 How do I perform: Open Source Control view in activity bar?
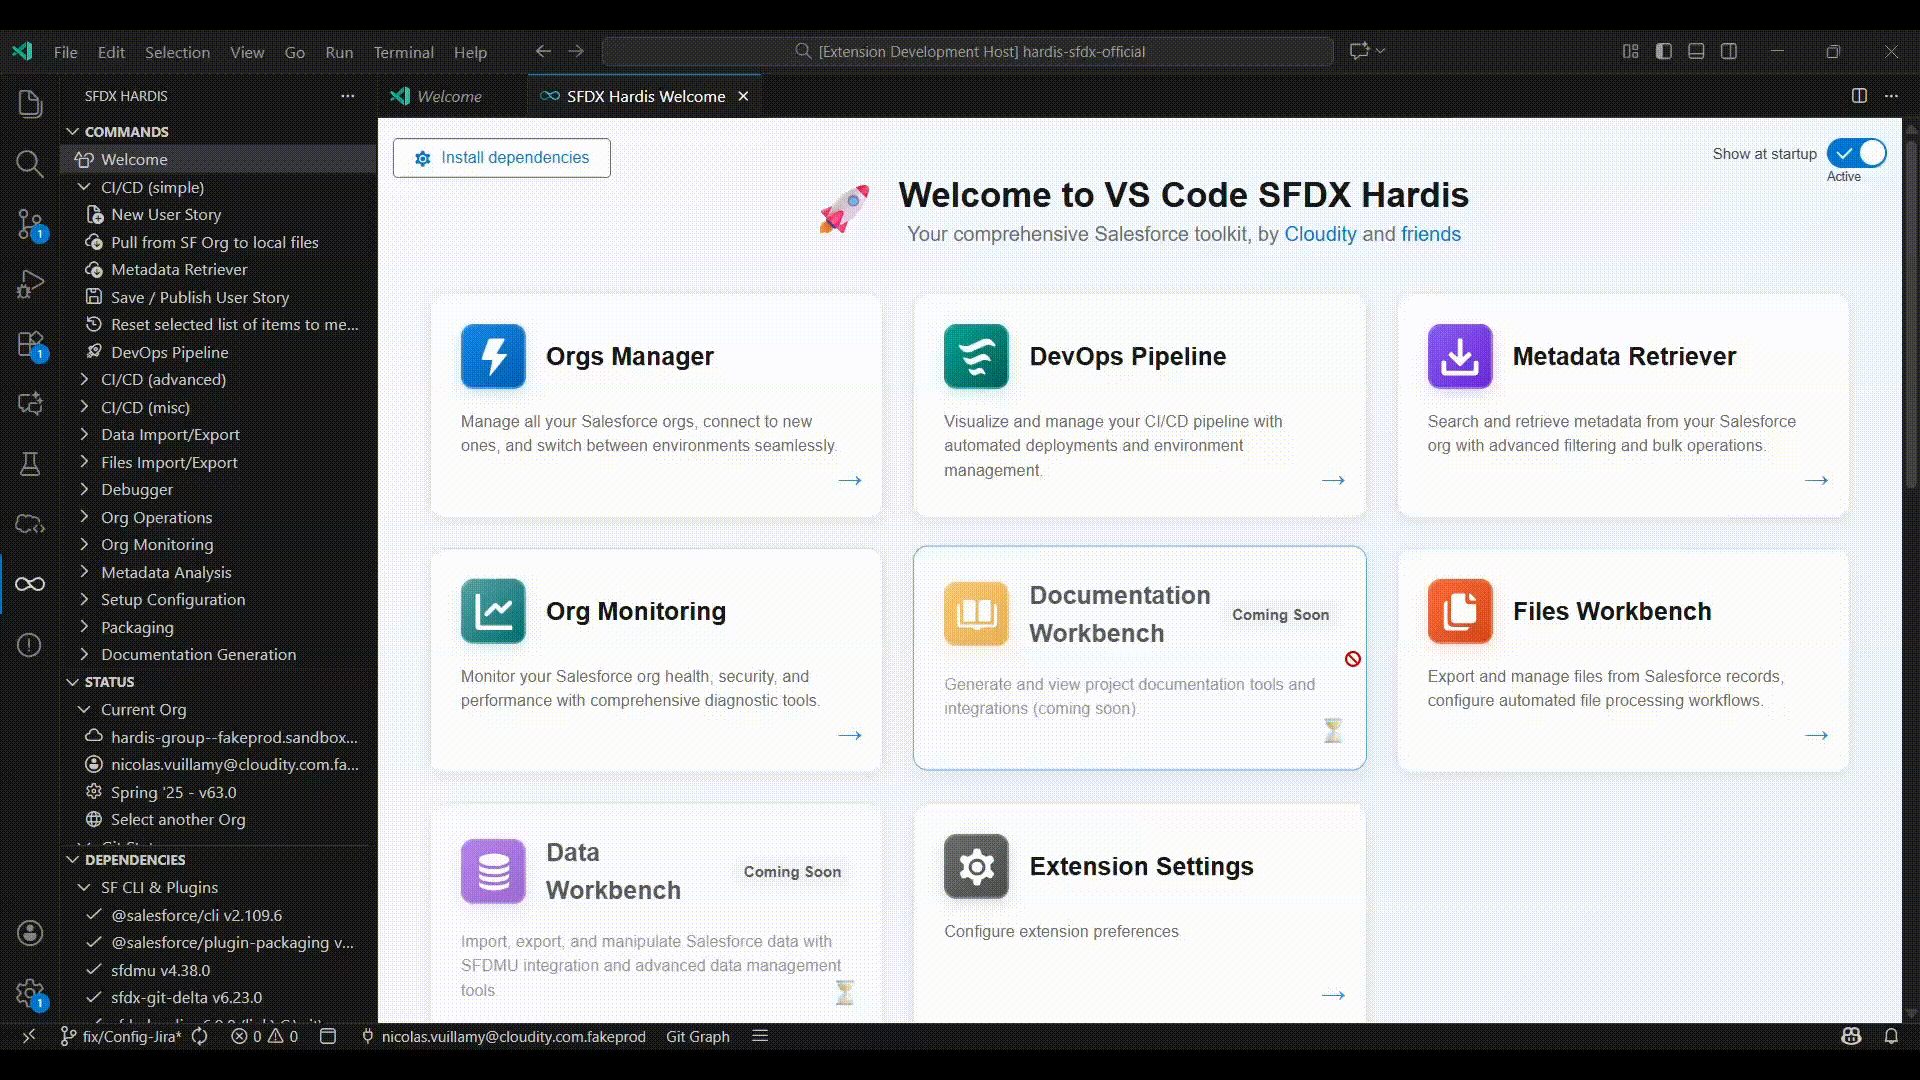pos(30,224)
